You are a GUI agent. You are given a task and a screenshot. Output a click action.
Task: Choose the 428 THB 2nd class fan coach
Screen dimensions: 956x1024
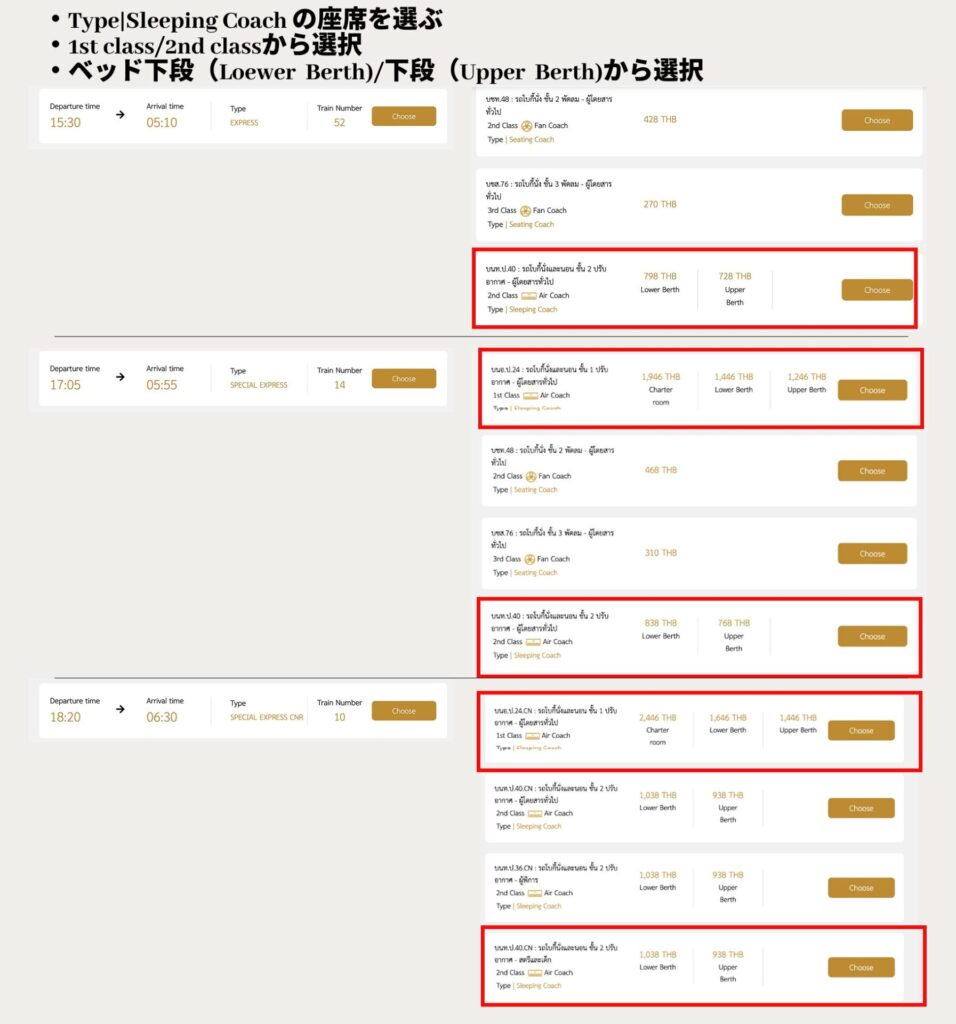pos(876,120)
